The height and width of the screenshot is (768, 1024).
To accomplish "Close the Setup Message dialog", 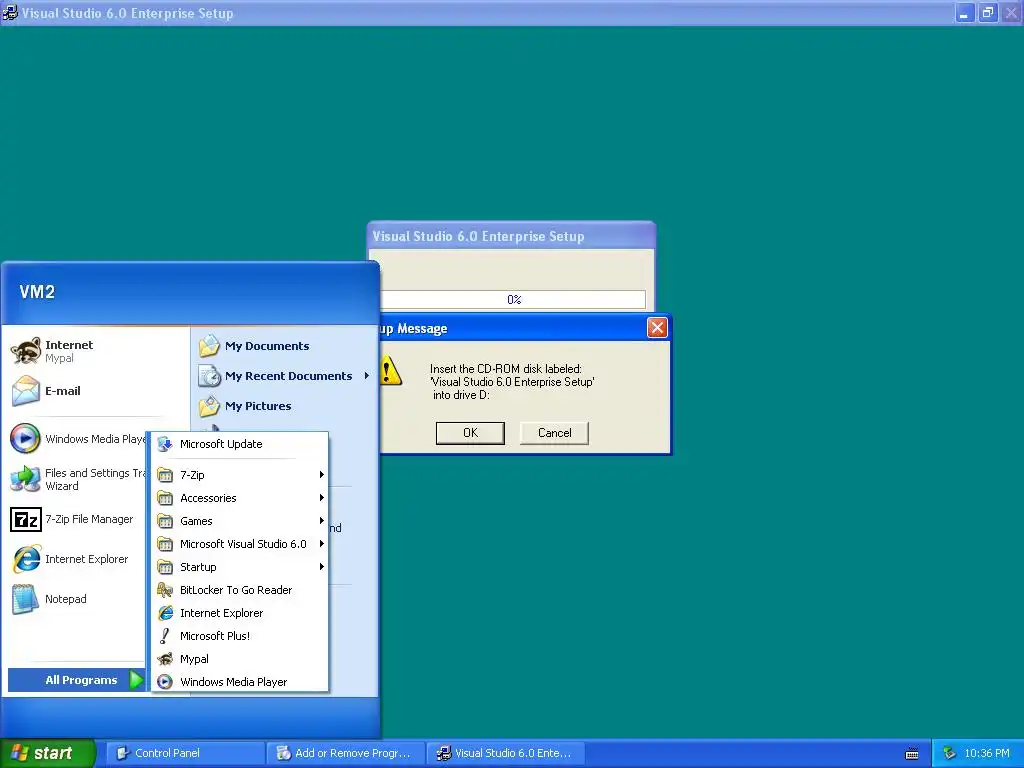I will [657, 328].
